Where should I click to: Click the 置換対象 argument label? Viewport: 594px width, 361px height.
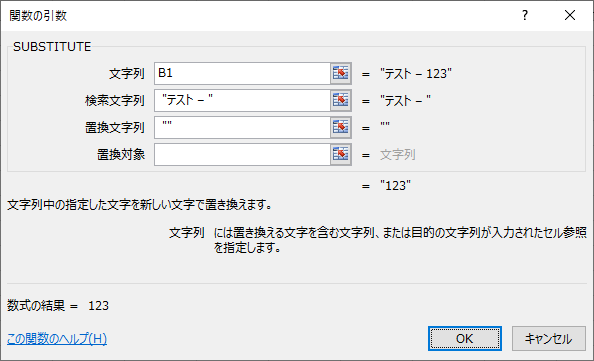121,155
